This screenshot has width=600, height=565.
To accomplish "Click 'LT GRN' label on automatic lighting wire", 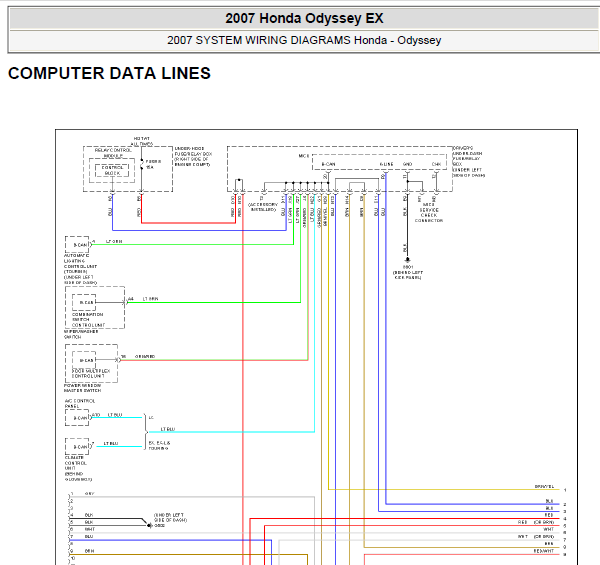I will (114, 241).
